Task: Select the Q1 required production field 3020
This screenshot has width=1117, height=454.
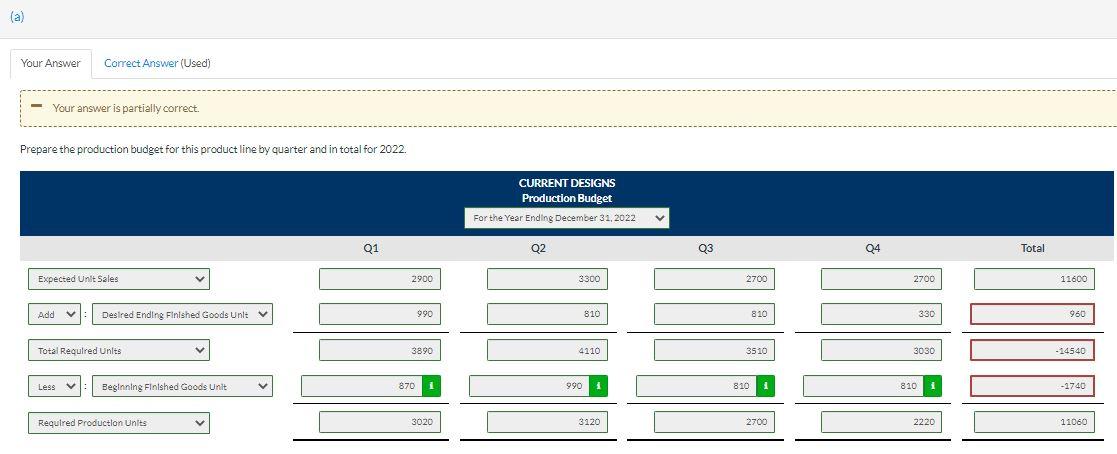Action: click(380, 422)
